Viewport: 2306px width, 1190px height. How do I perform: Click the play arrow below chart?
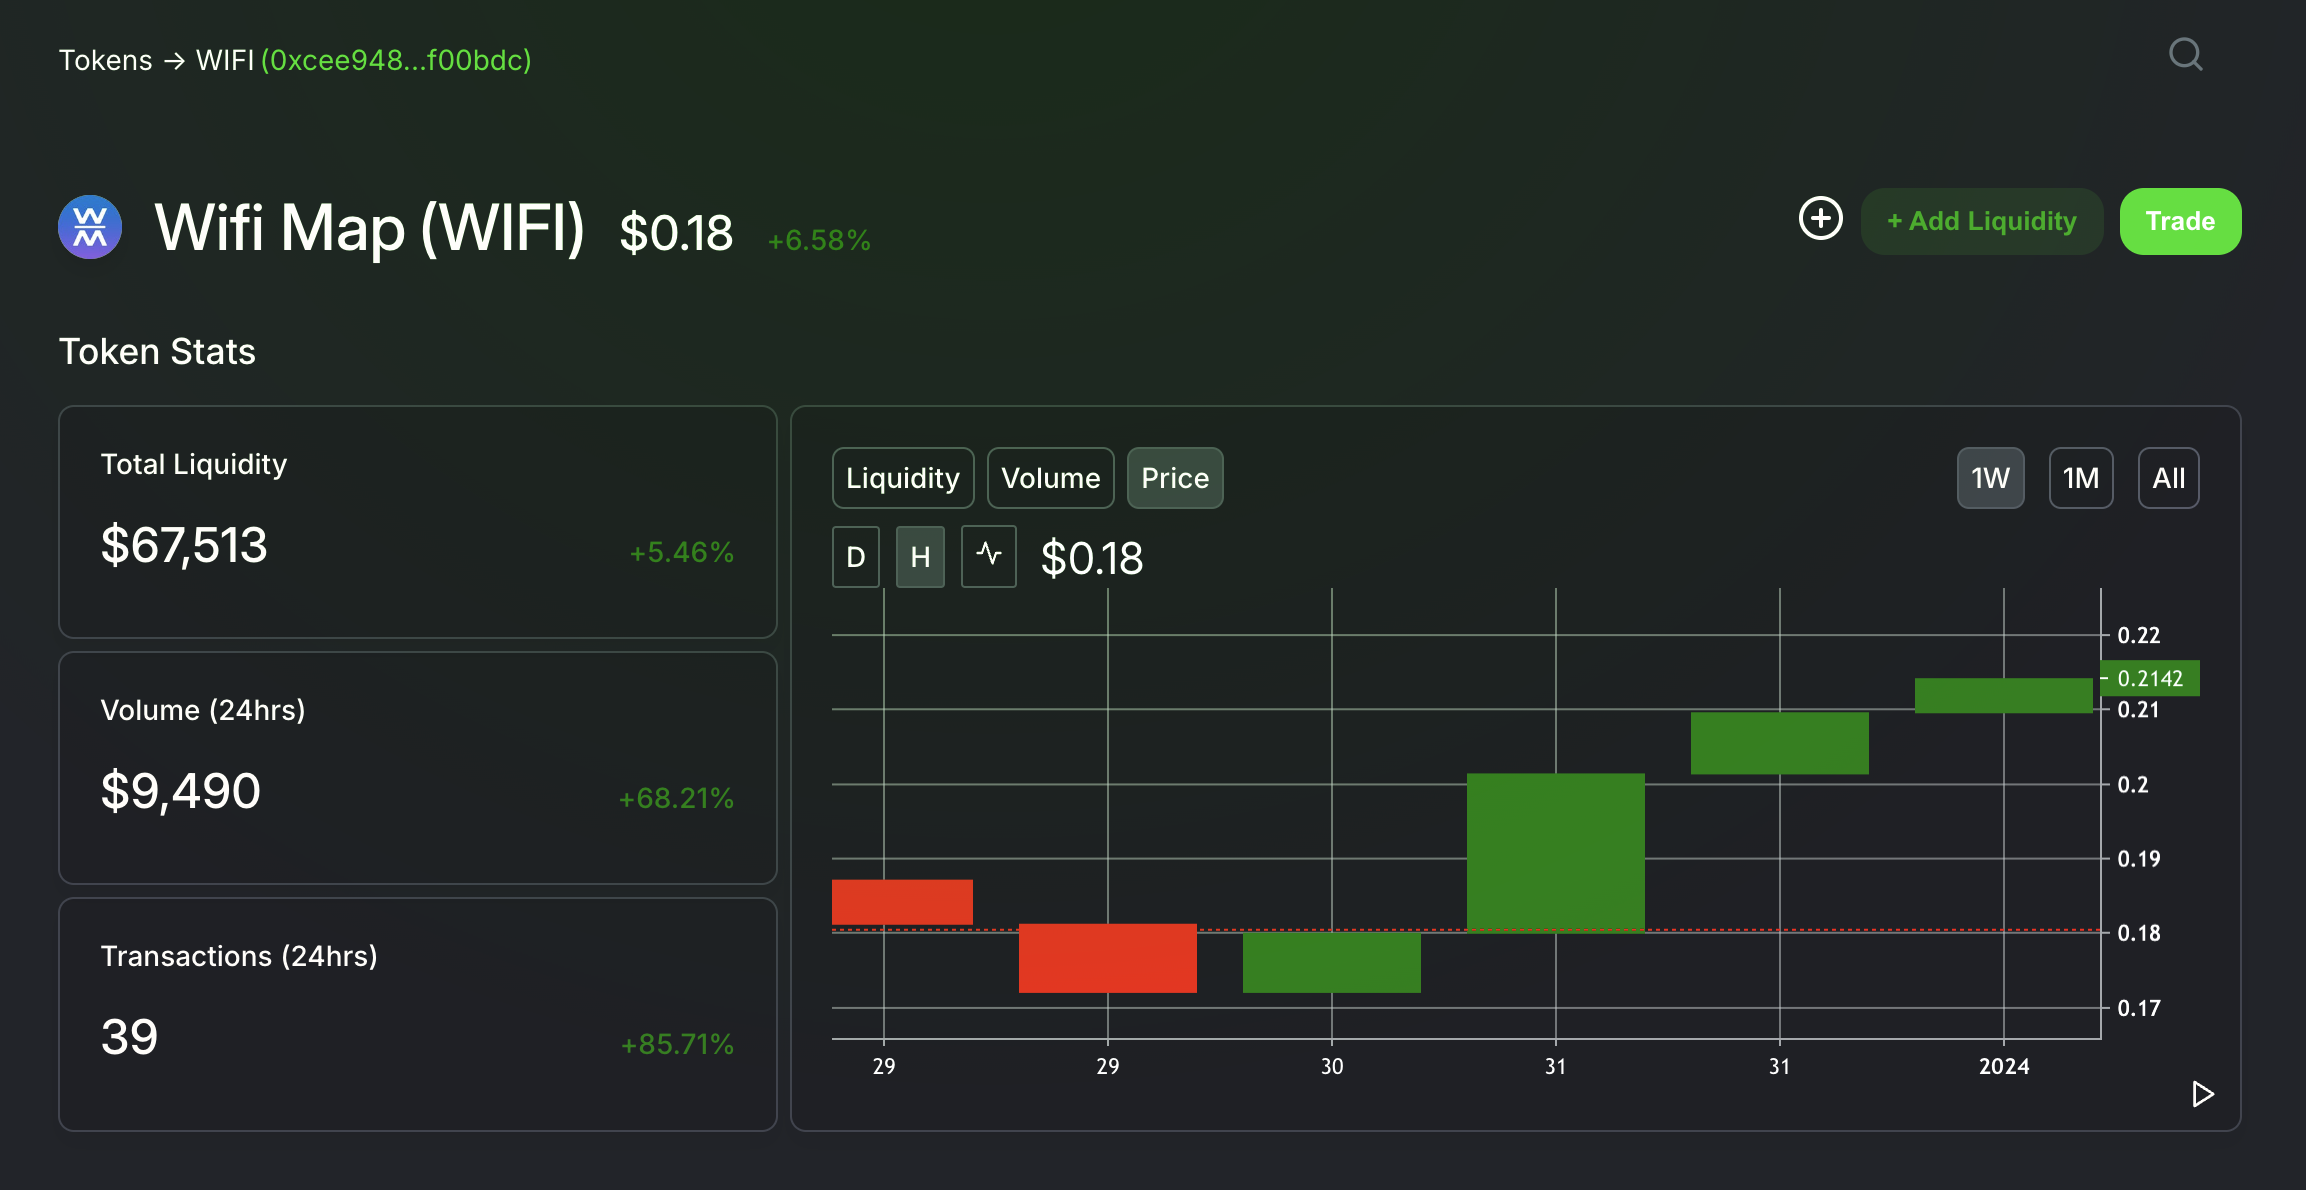click(2202, 1094)
